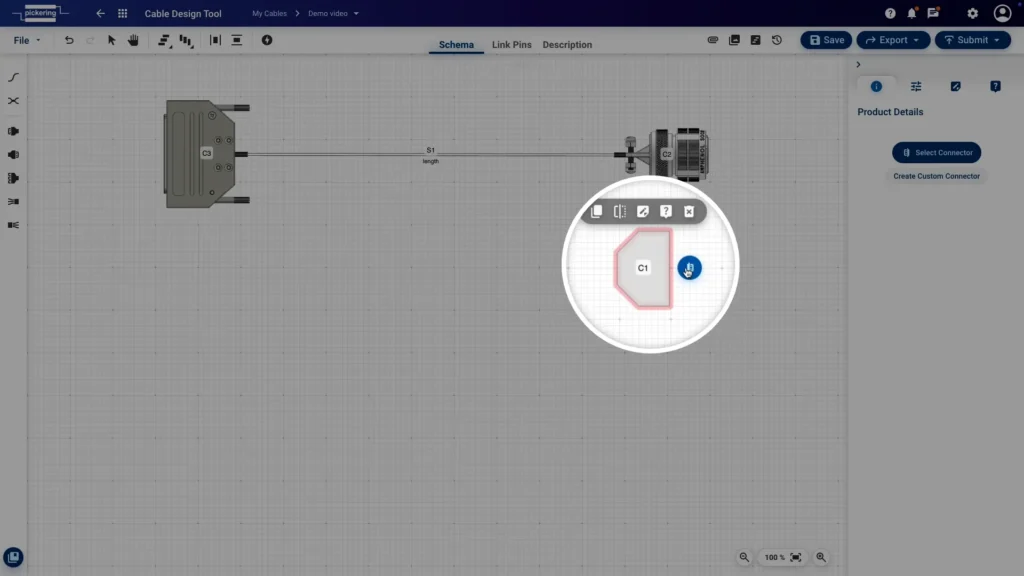Switch to the Link Pins tab
Viewport: 1024px width, 576px height.
click(511, 44)
